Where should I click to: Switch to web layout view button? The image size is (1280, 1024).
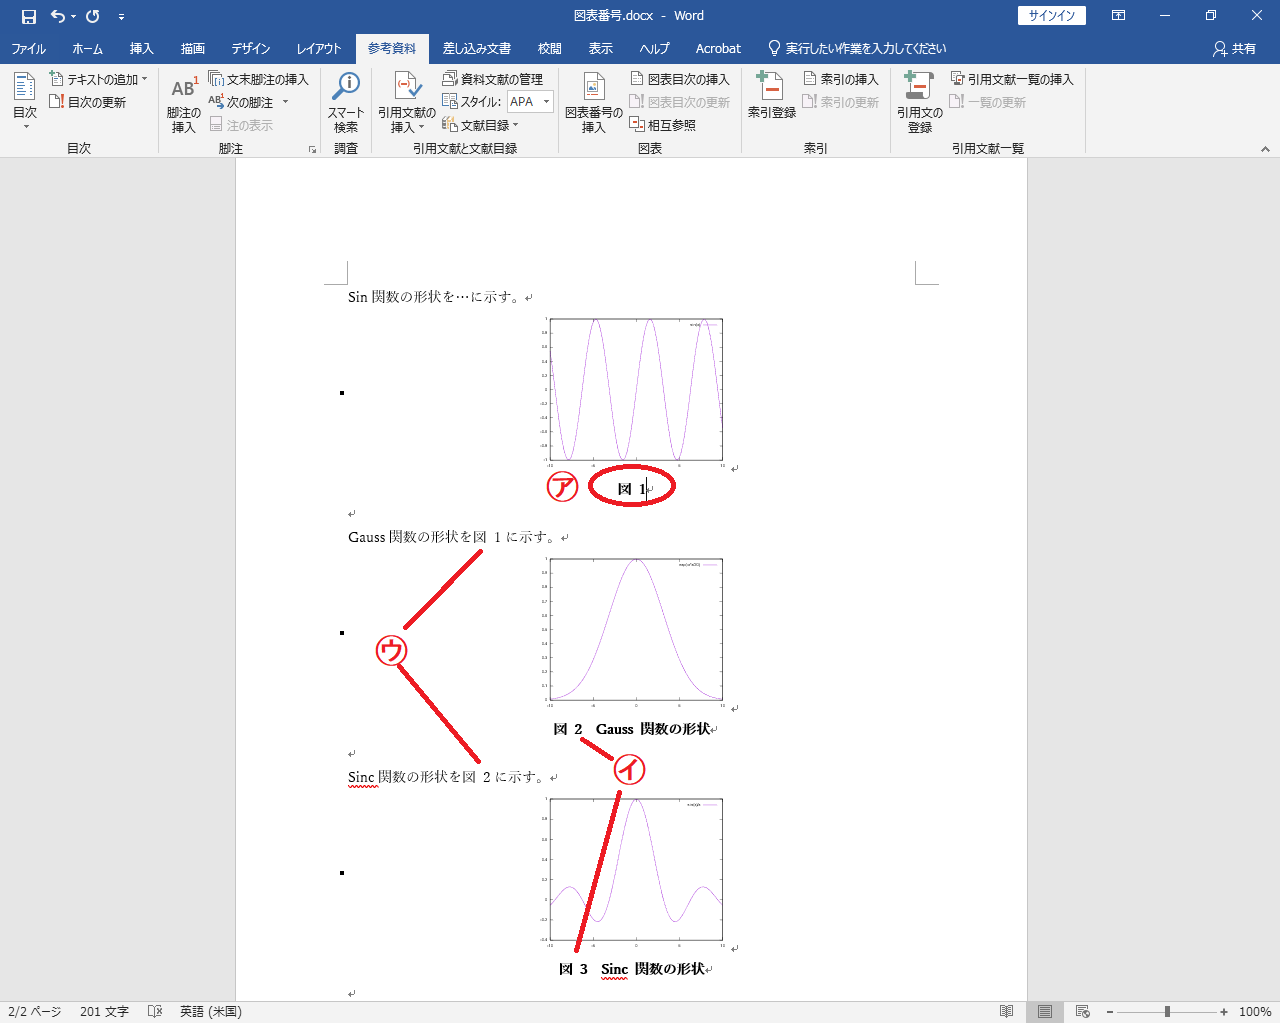pos(1082,1012)
